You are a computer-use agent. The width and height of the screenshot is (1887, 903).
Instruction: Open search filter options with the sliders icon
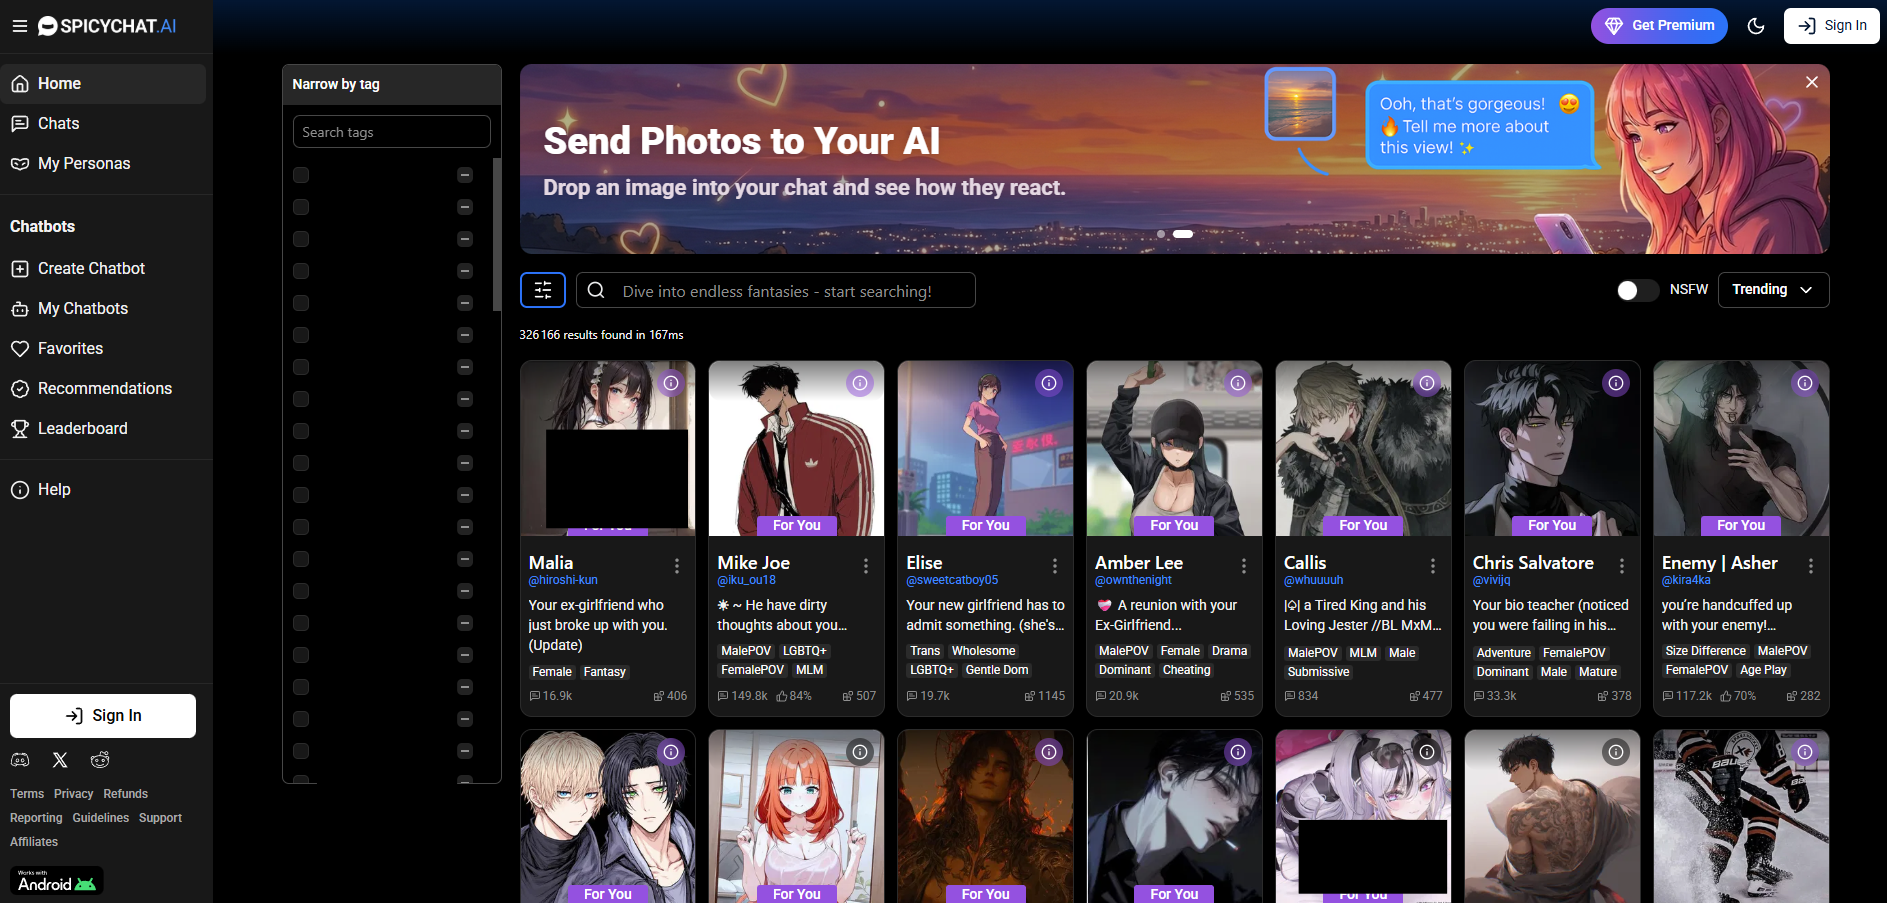click(542, 290)
